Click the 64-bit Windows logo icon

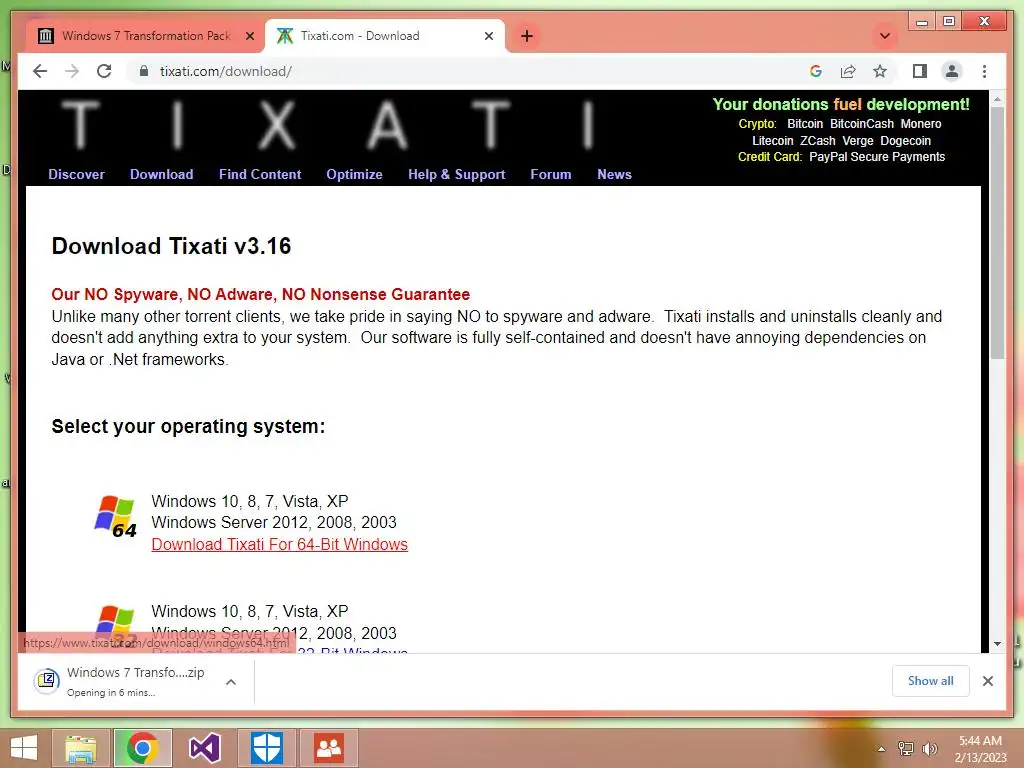click(x=116, y=517)
